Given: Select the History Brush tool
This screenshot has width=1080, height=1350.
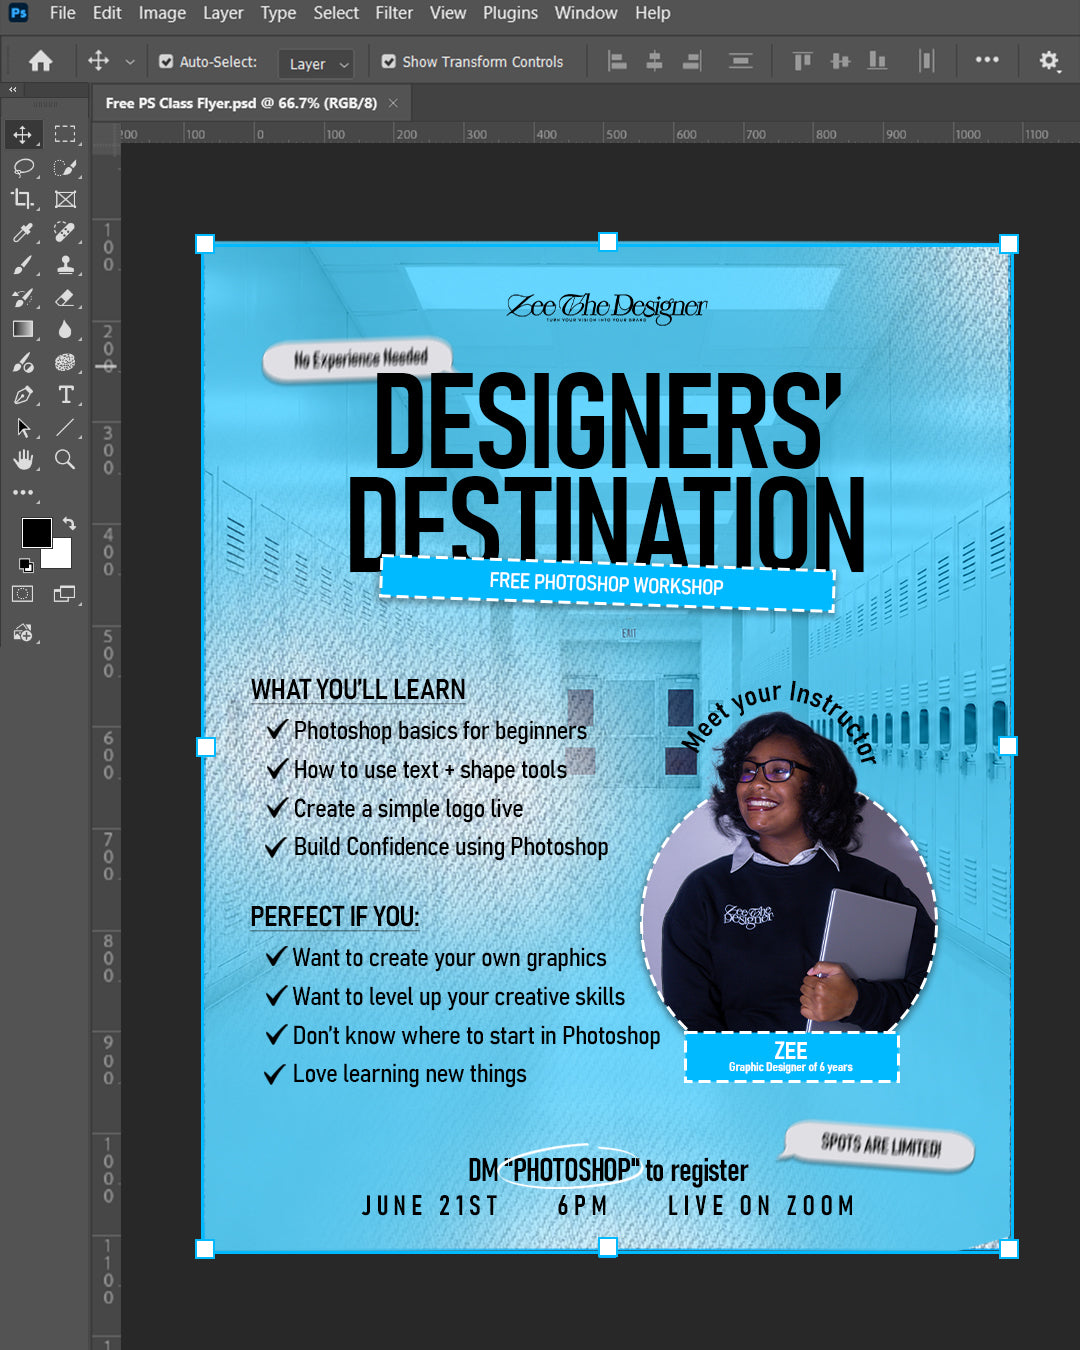Looking at the screenshot, I should [22, 297].
